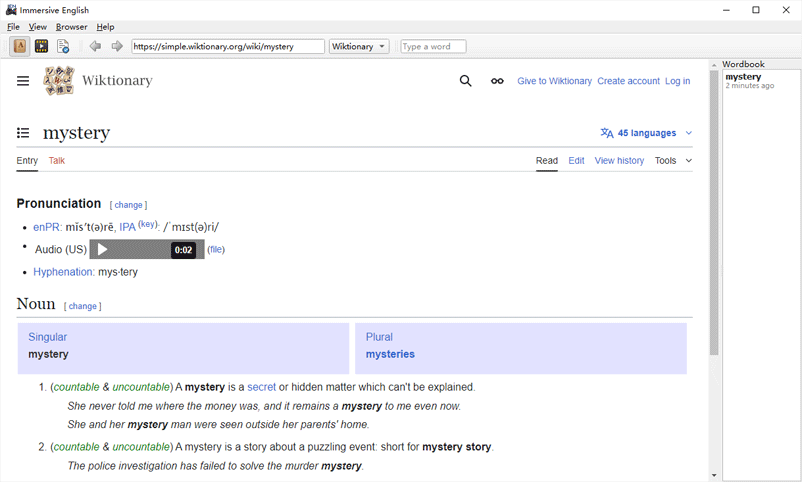This screenshot has height=482, width=802.
Task: Click scrollbar up arrow
Action: coord(714,65)
